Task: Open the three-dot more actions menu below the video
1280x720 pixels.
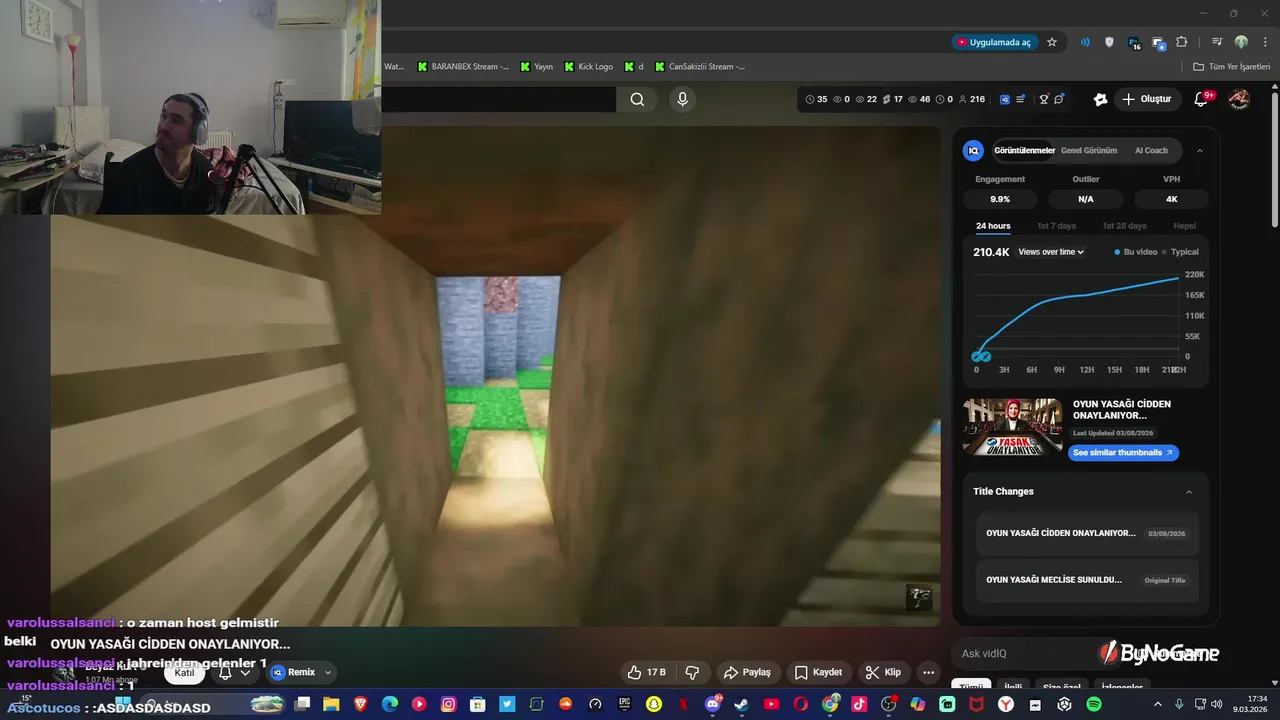Action: click(x=928, y=672)
